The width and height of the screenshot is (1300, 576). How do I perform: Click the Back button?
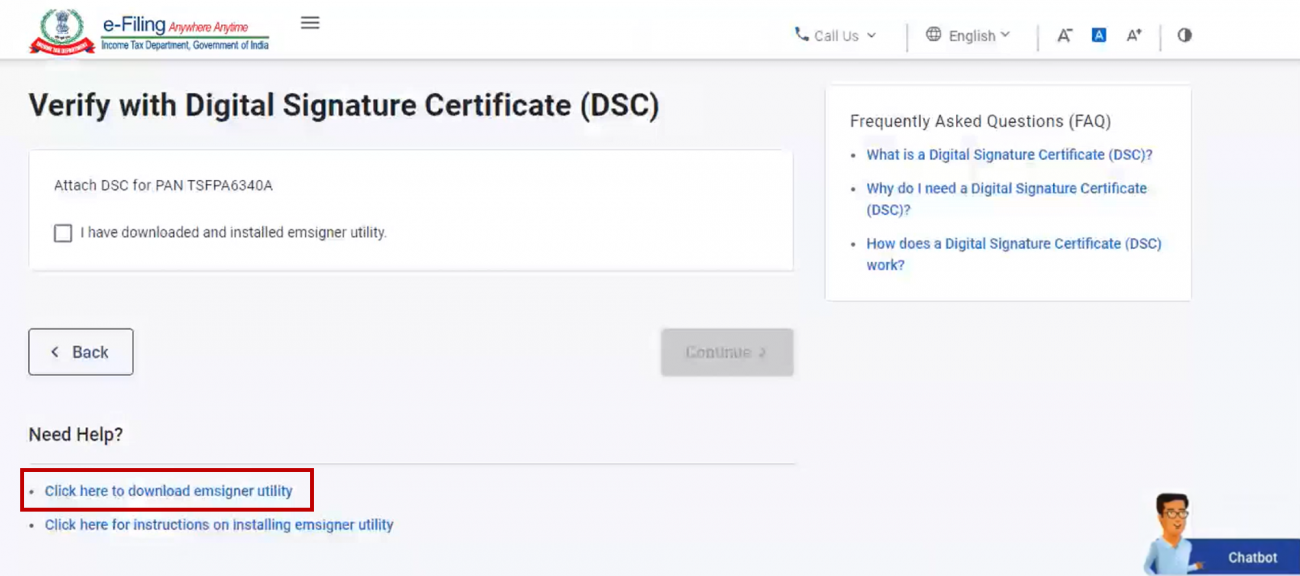81,351
